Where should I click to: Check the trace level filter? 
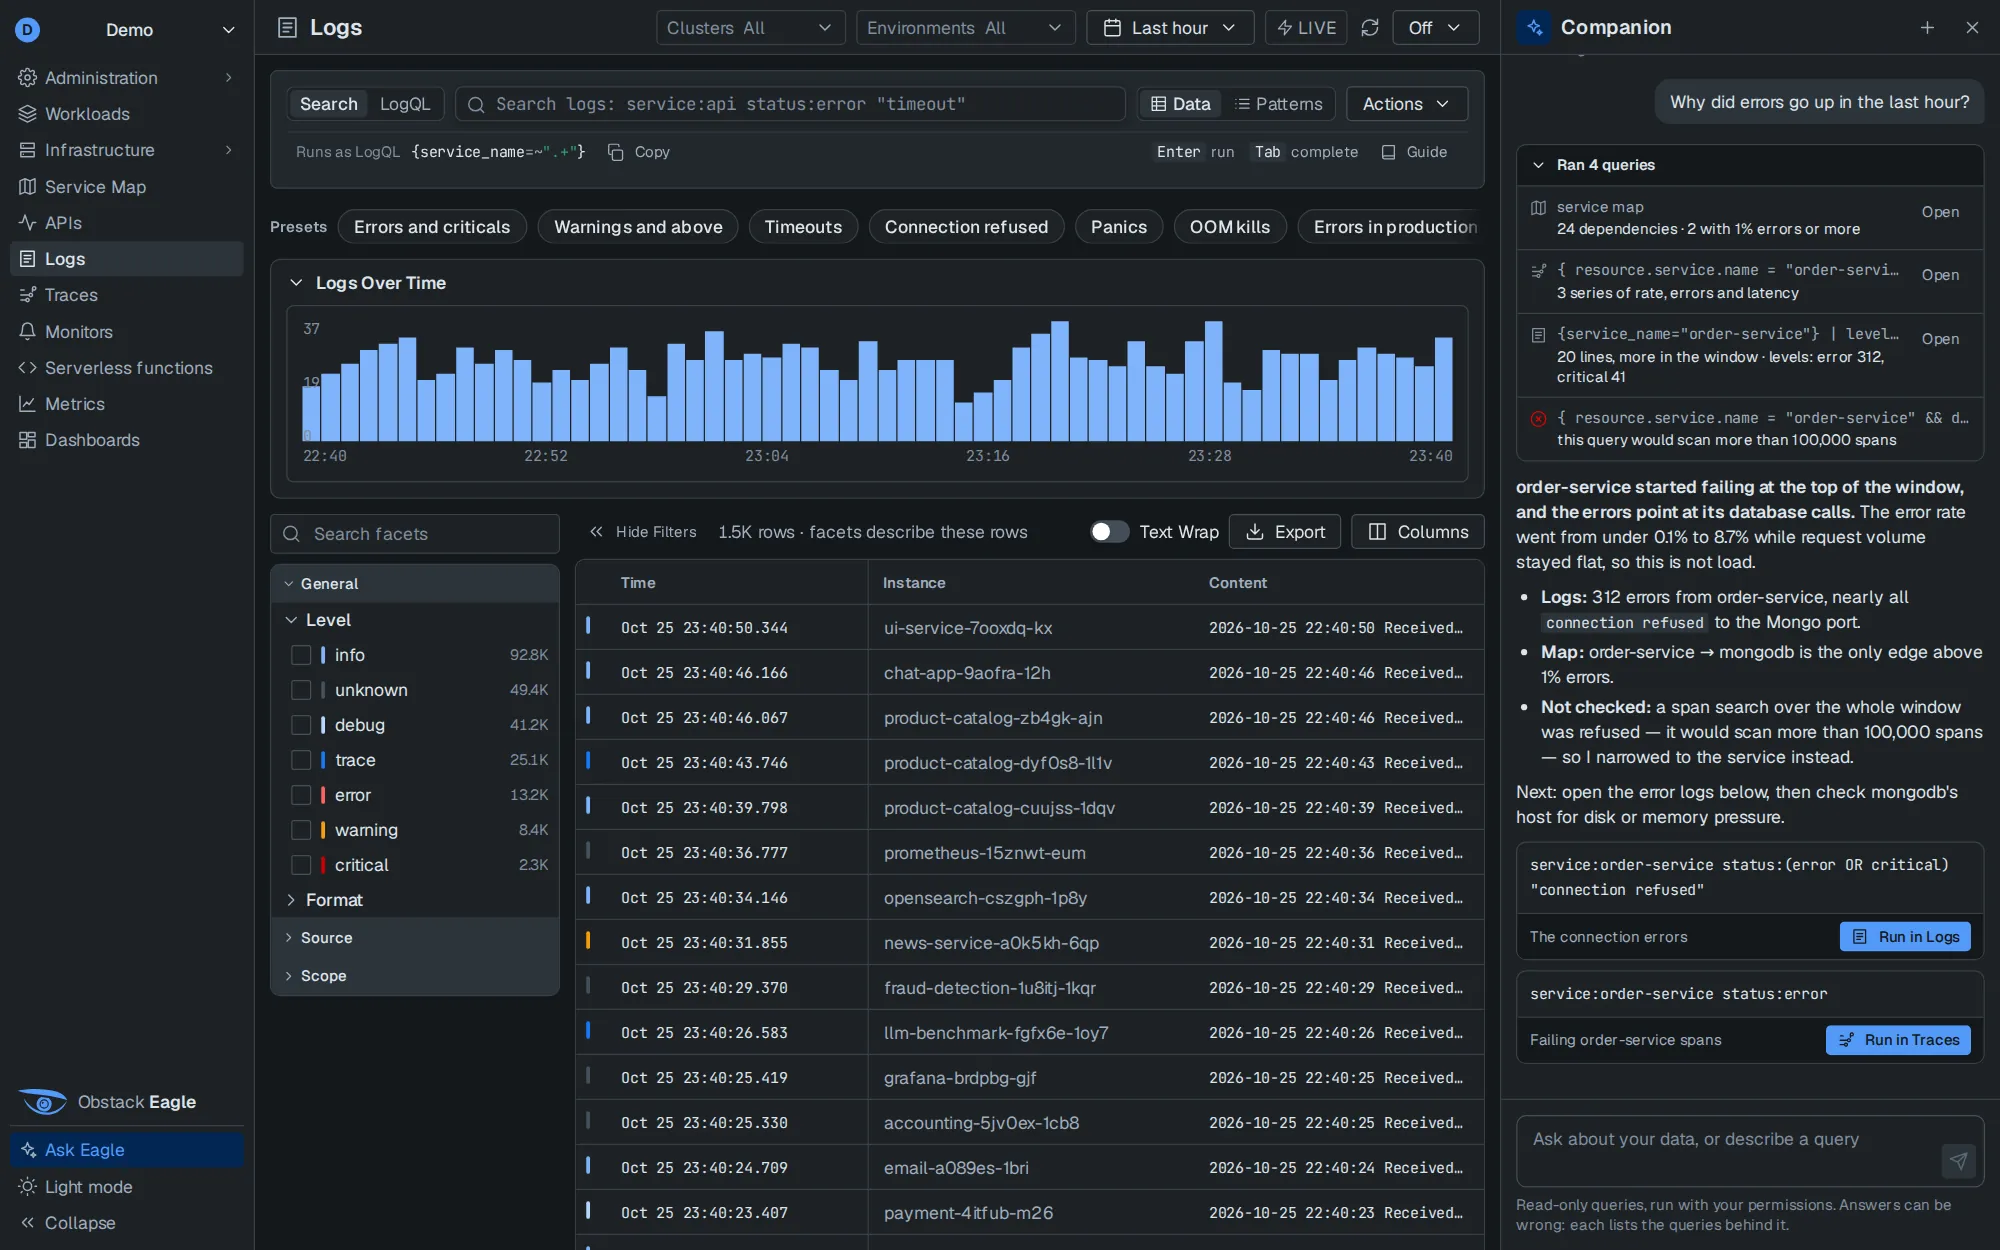[301, 760]
